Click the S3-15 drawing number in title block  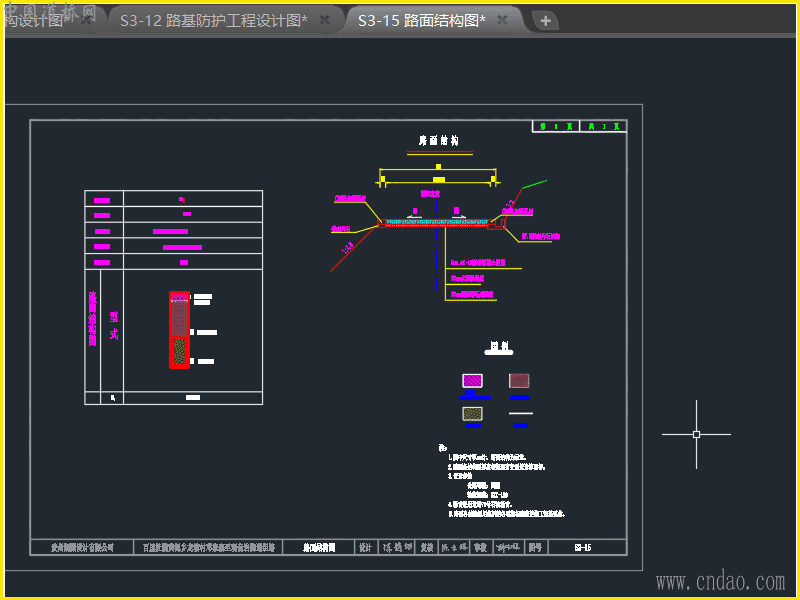(x=583, y=548)
